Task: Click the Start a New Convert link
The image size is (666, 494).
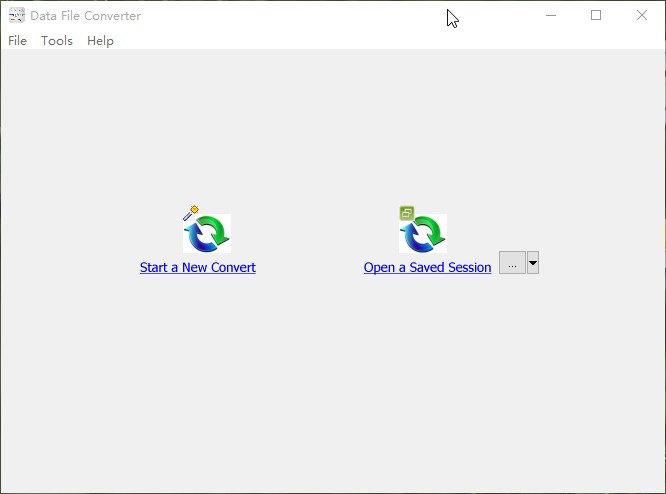Action: 198,267
